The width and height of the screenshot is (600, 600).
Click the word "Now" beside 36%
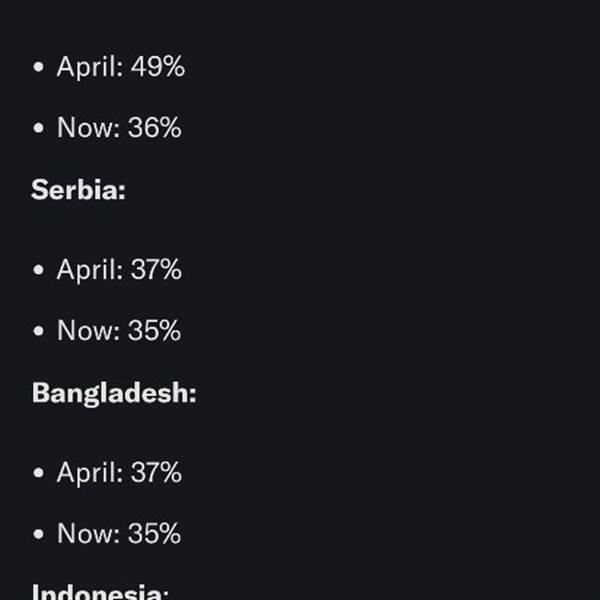[x=88, y=127]
